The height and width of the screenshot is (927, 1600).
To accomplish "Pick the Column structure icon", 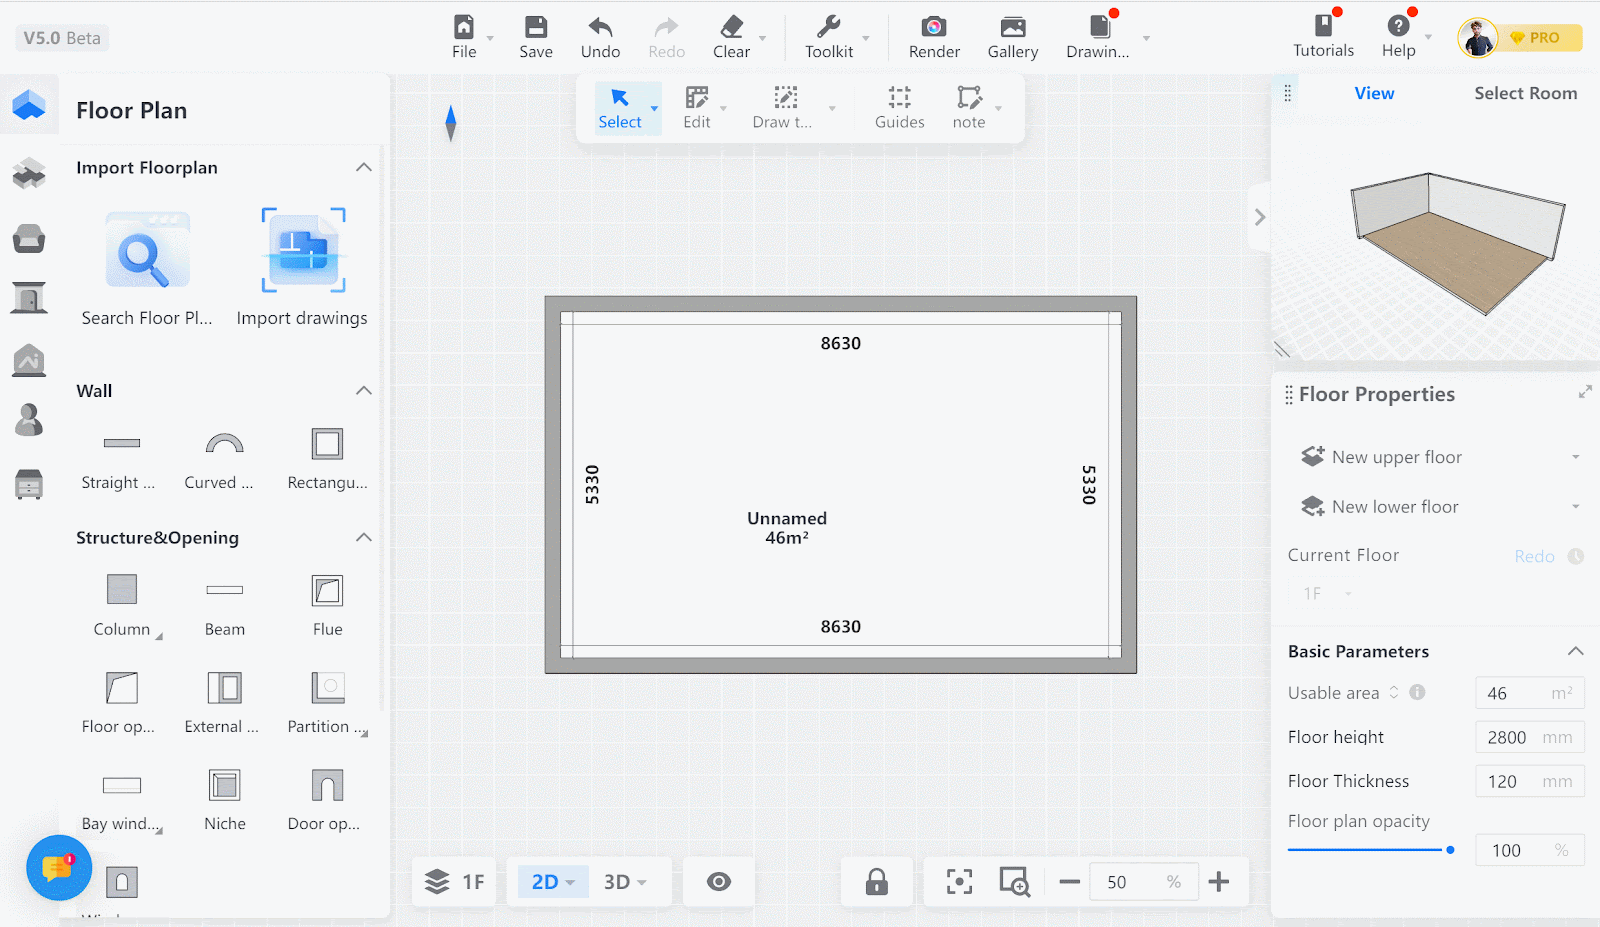I will click(122, 590).
